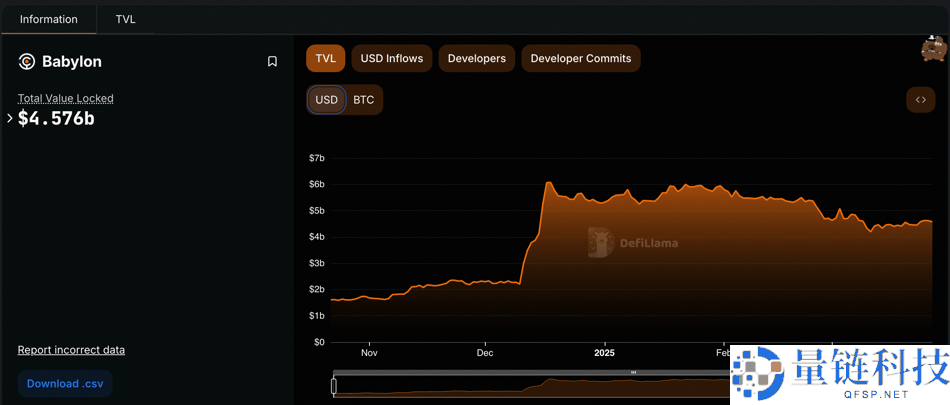Click the Babylon protocol logo icon
The width and height of the screenshot is (950, 405).
(27, 62)
